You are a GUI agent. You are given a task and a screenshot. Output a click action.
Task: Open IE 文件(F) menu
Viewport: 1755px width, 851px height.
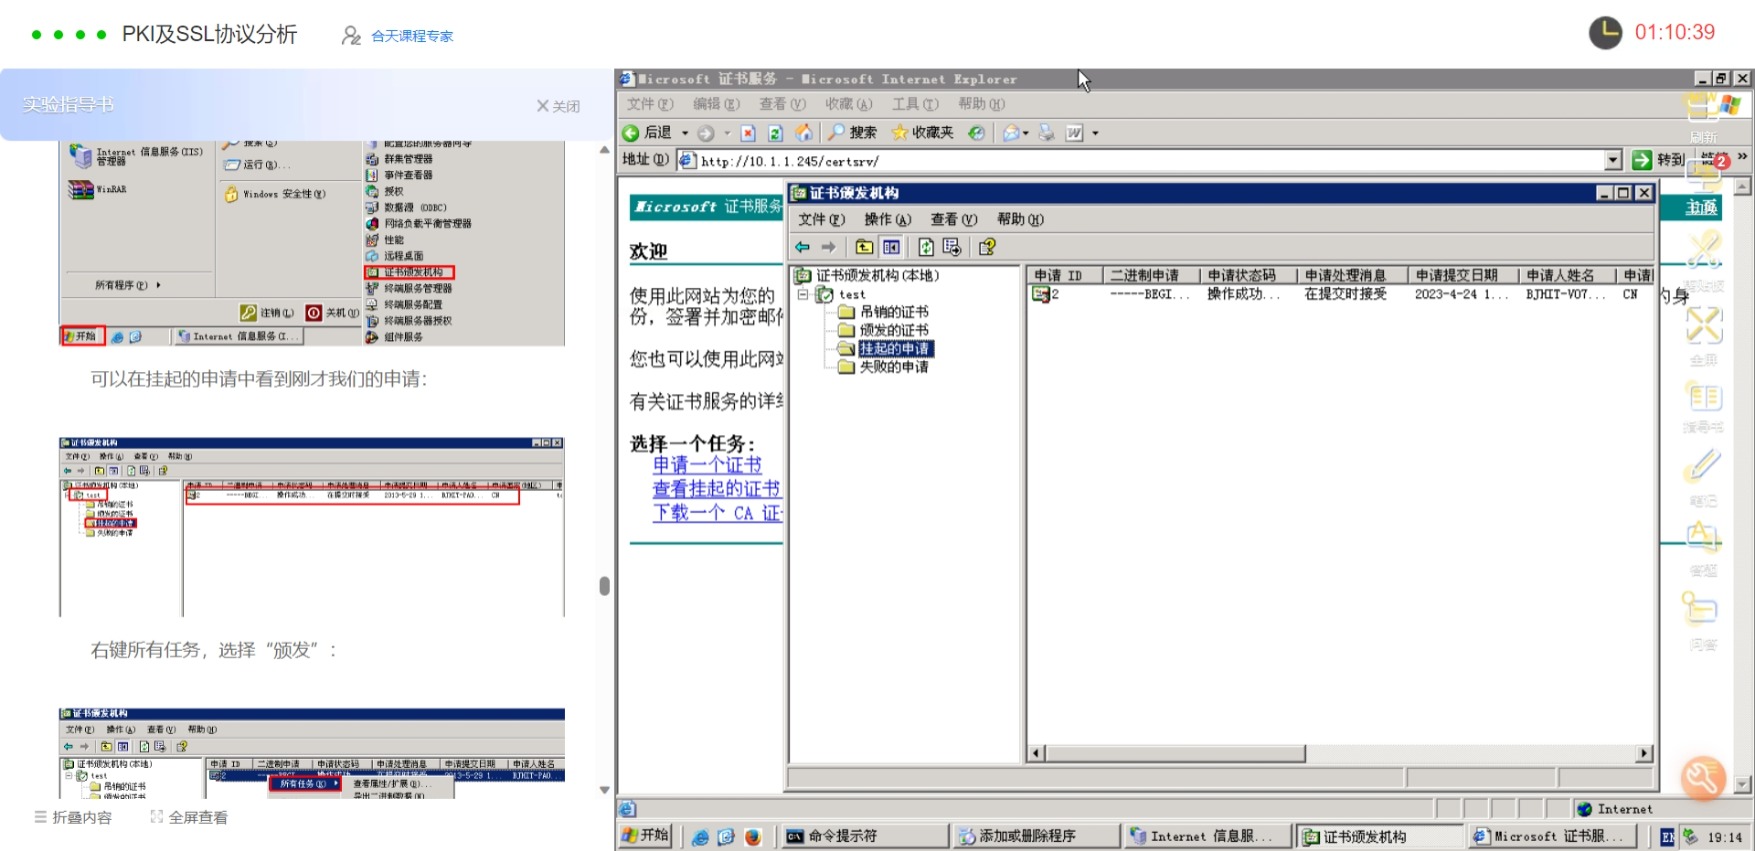(x=650, y=104)
